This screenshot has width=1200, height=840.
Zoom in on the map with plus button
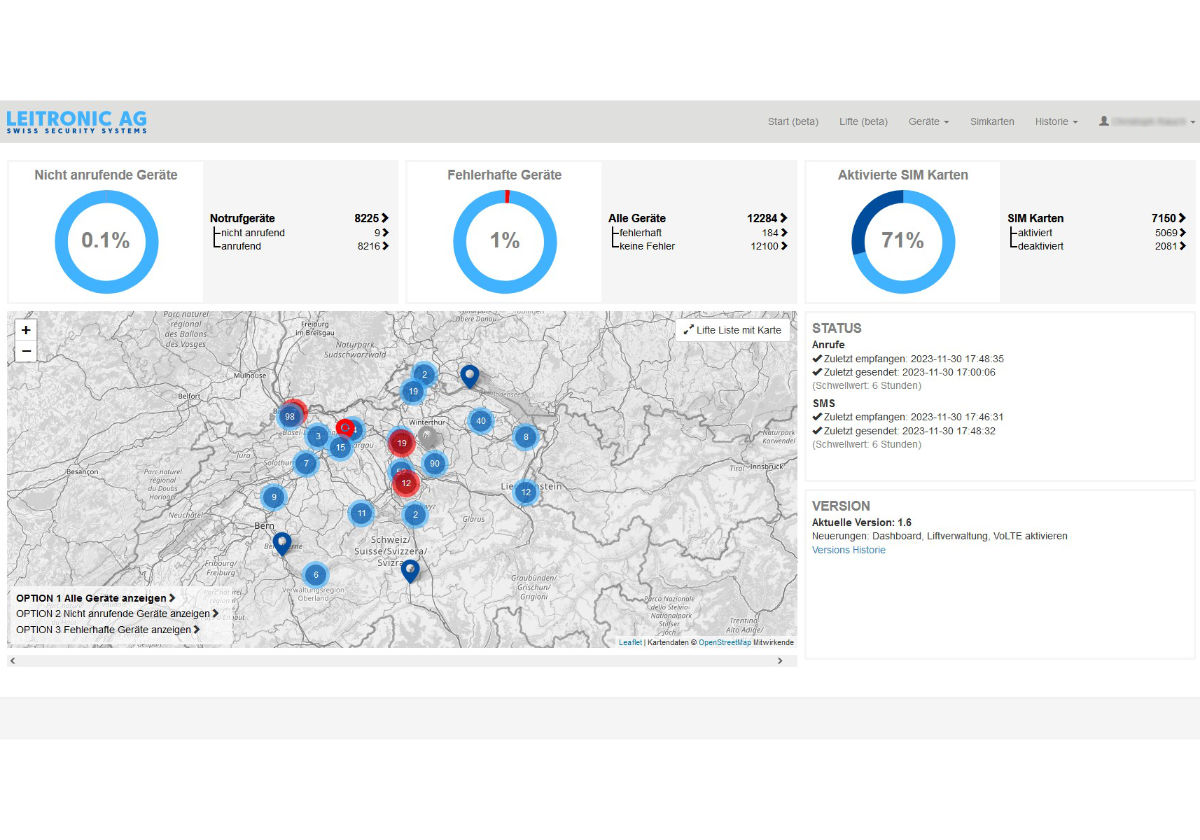[x=26, y=330]
